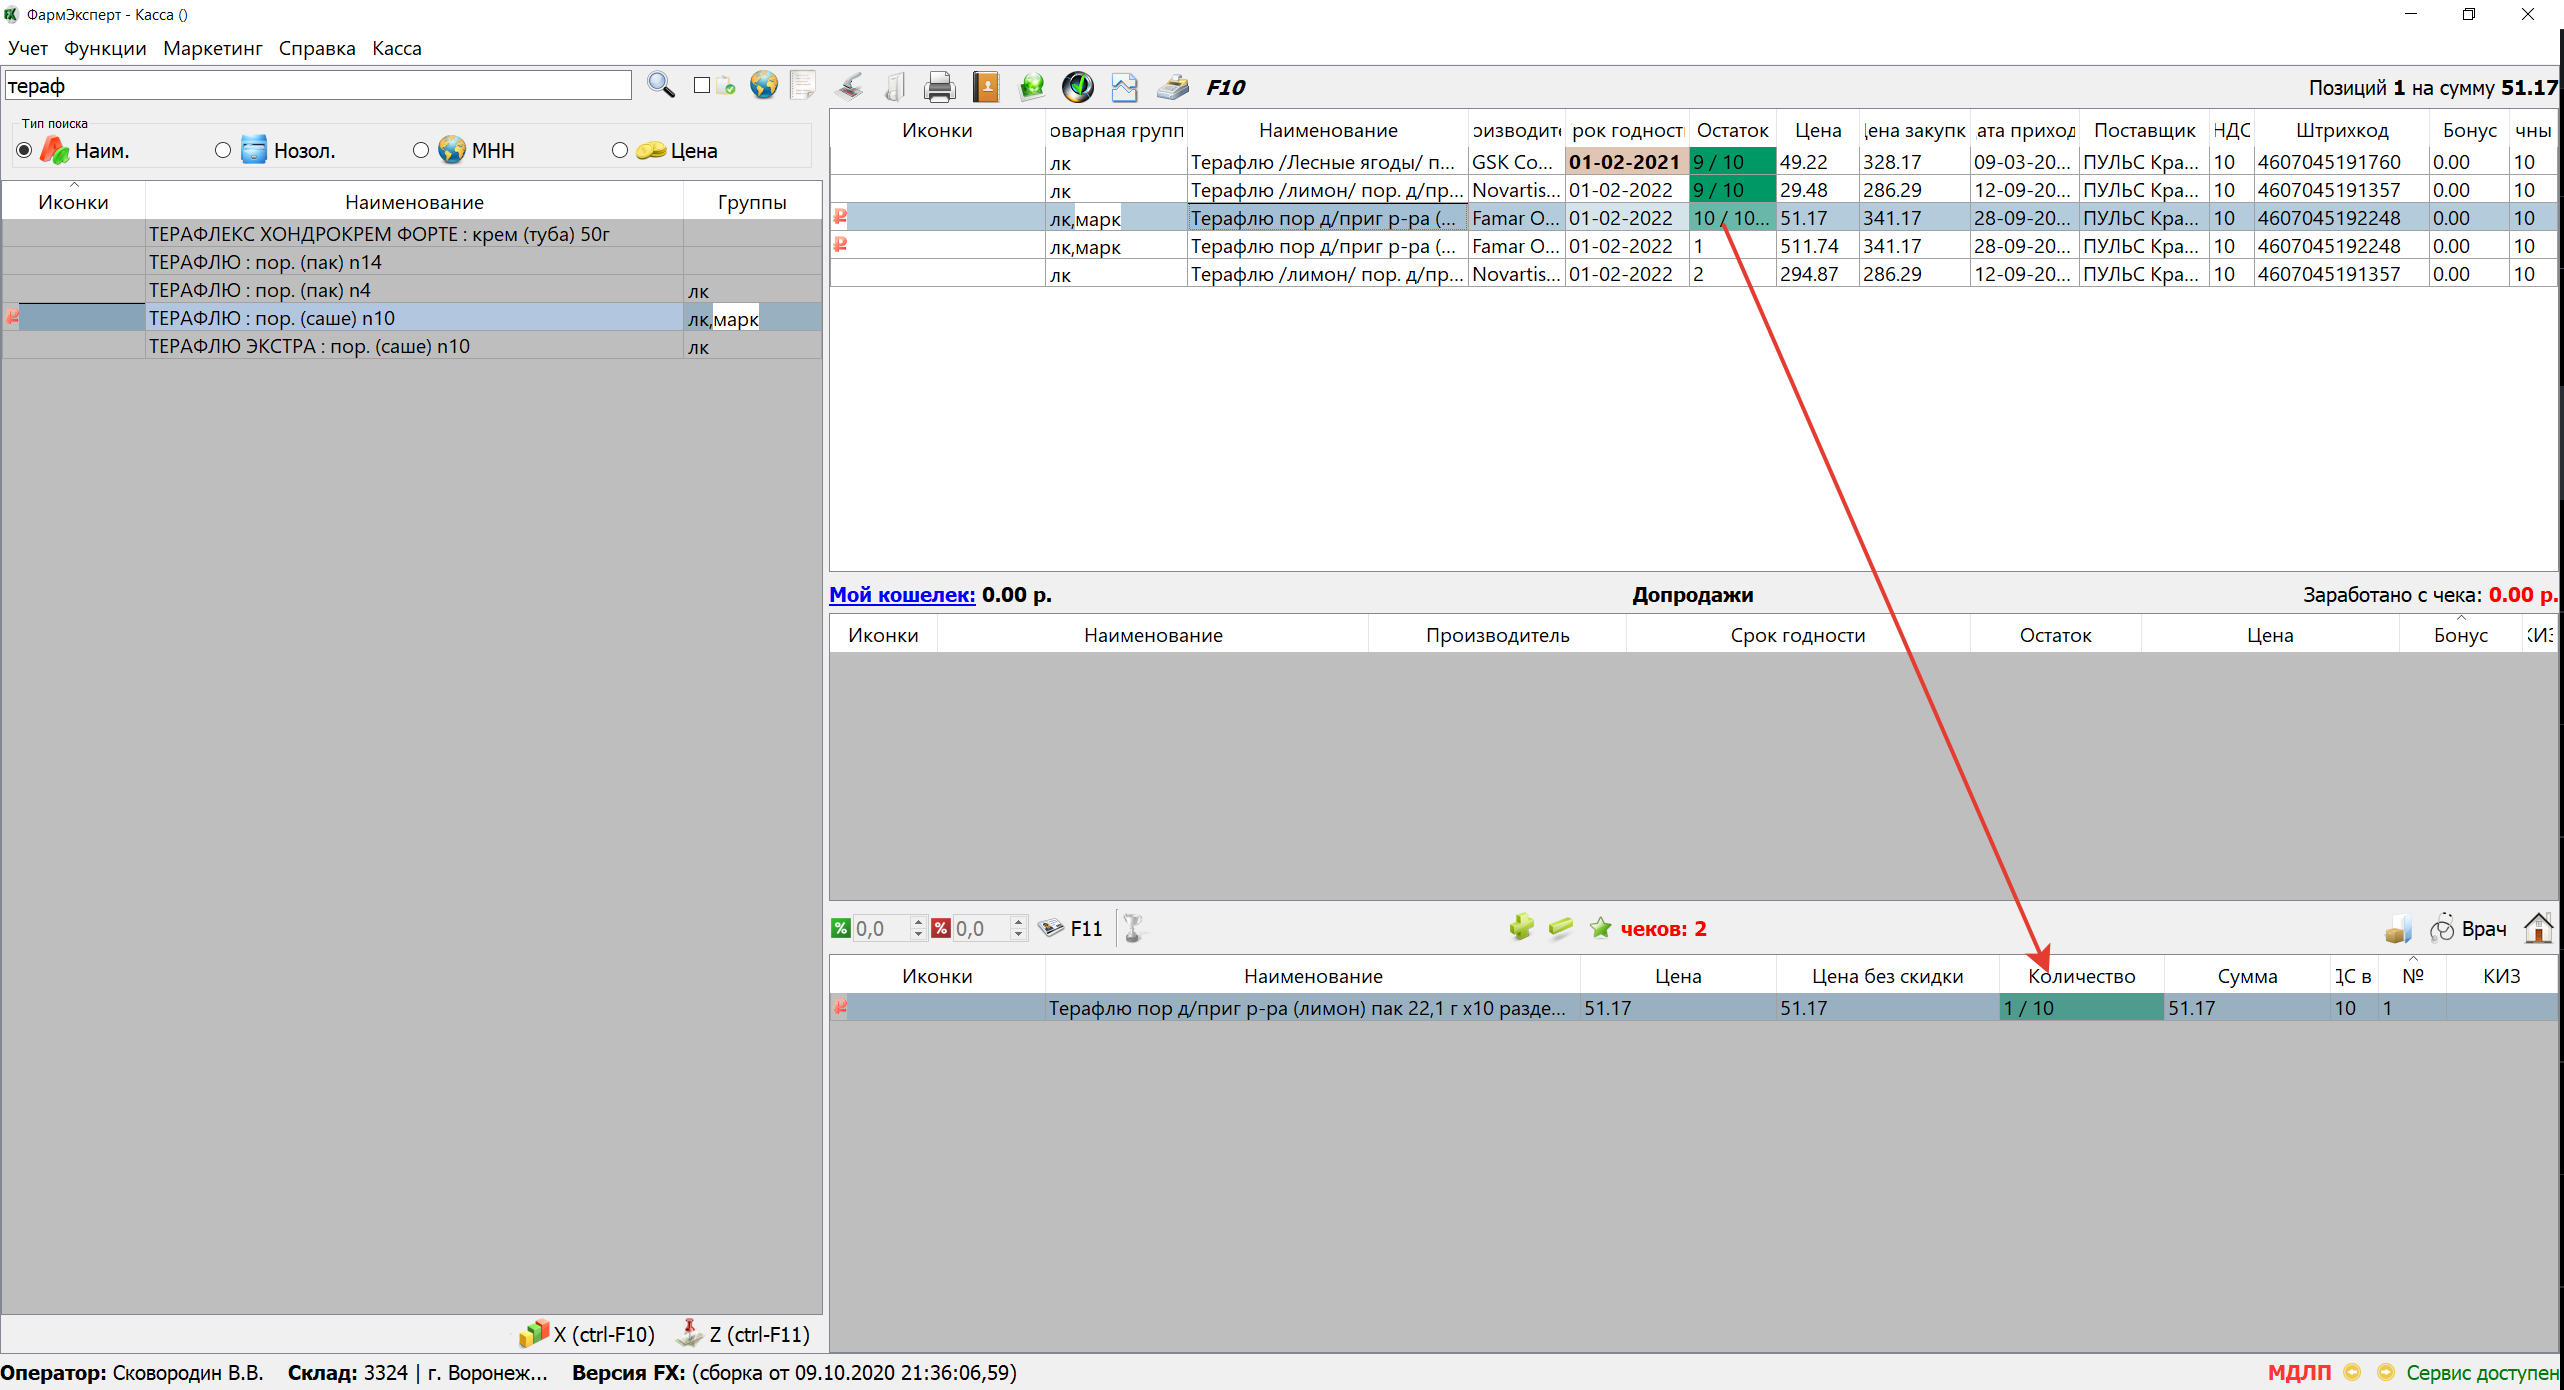2564x1390 pixels.
Task: Click the search text field containing тераф
Action: click(318, 86)
